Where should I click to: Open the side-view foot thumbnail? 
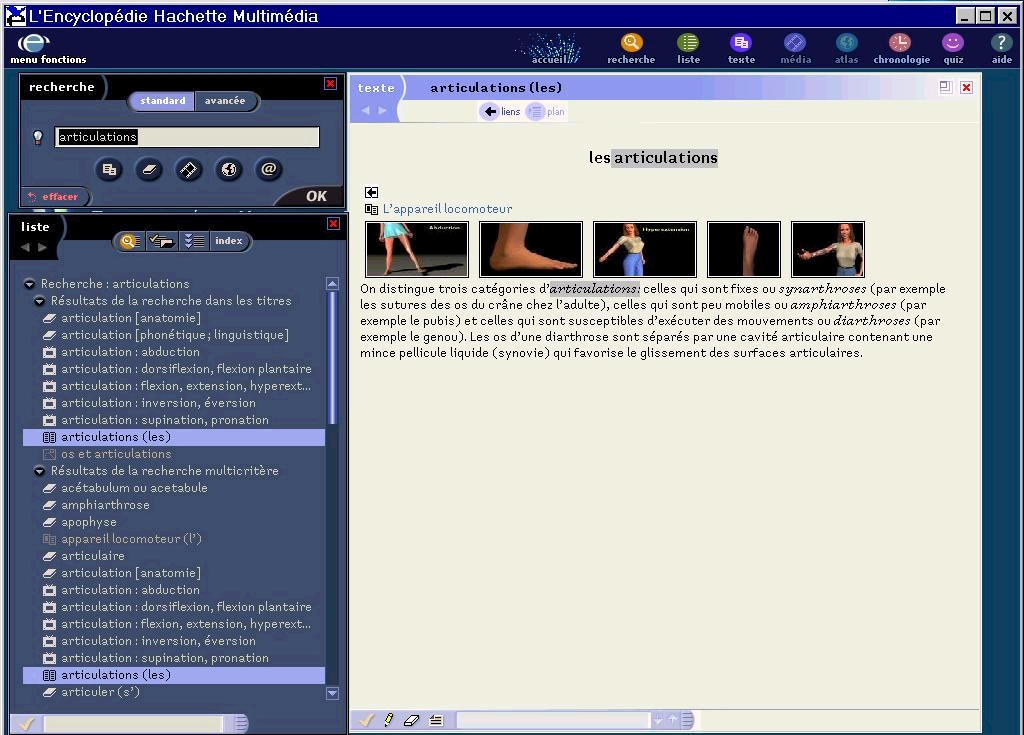pos(530,249)
